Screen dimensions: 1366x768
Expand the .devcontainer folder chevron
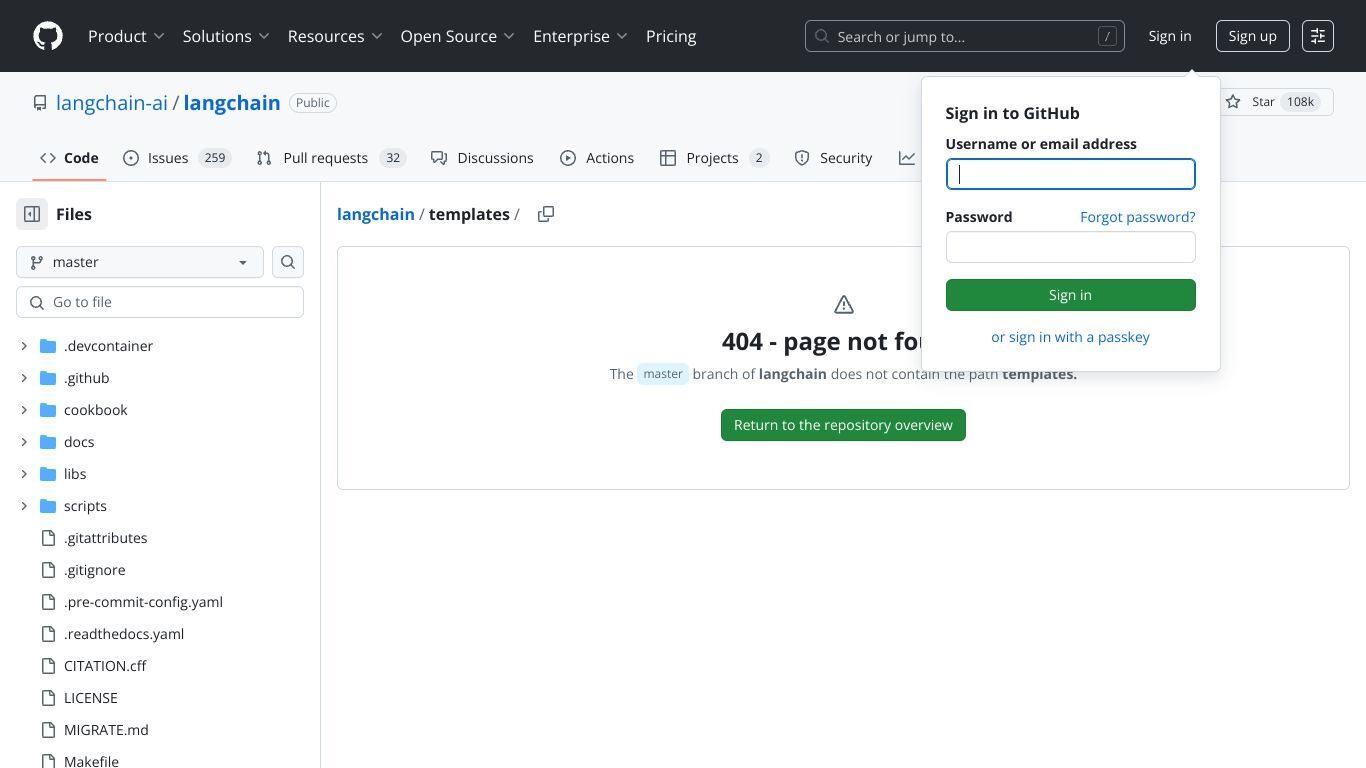24,346
